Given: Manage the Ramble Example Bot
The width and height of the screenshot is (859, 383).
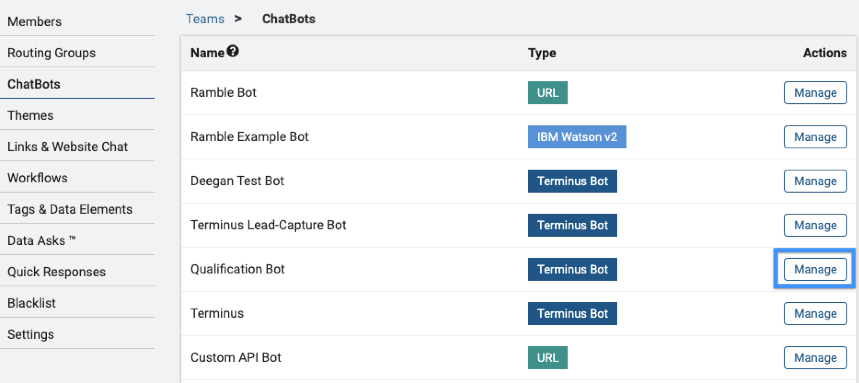Looking at the screenshot, I should [x=815, y=137].
